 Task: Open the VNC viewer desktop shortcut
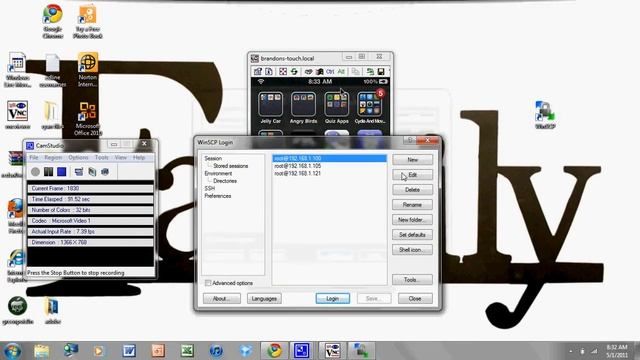18,115
